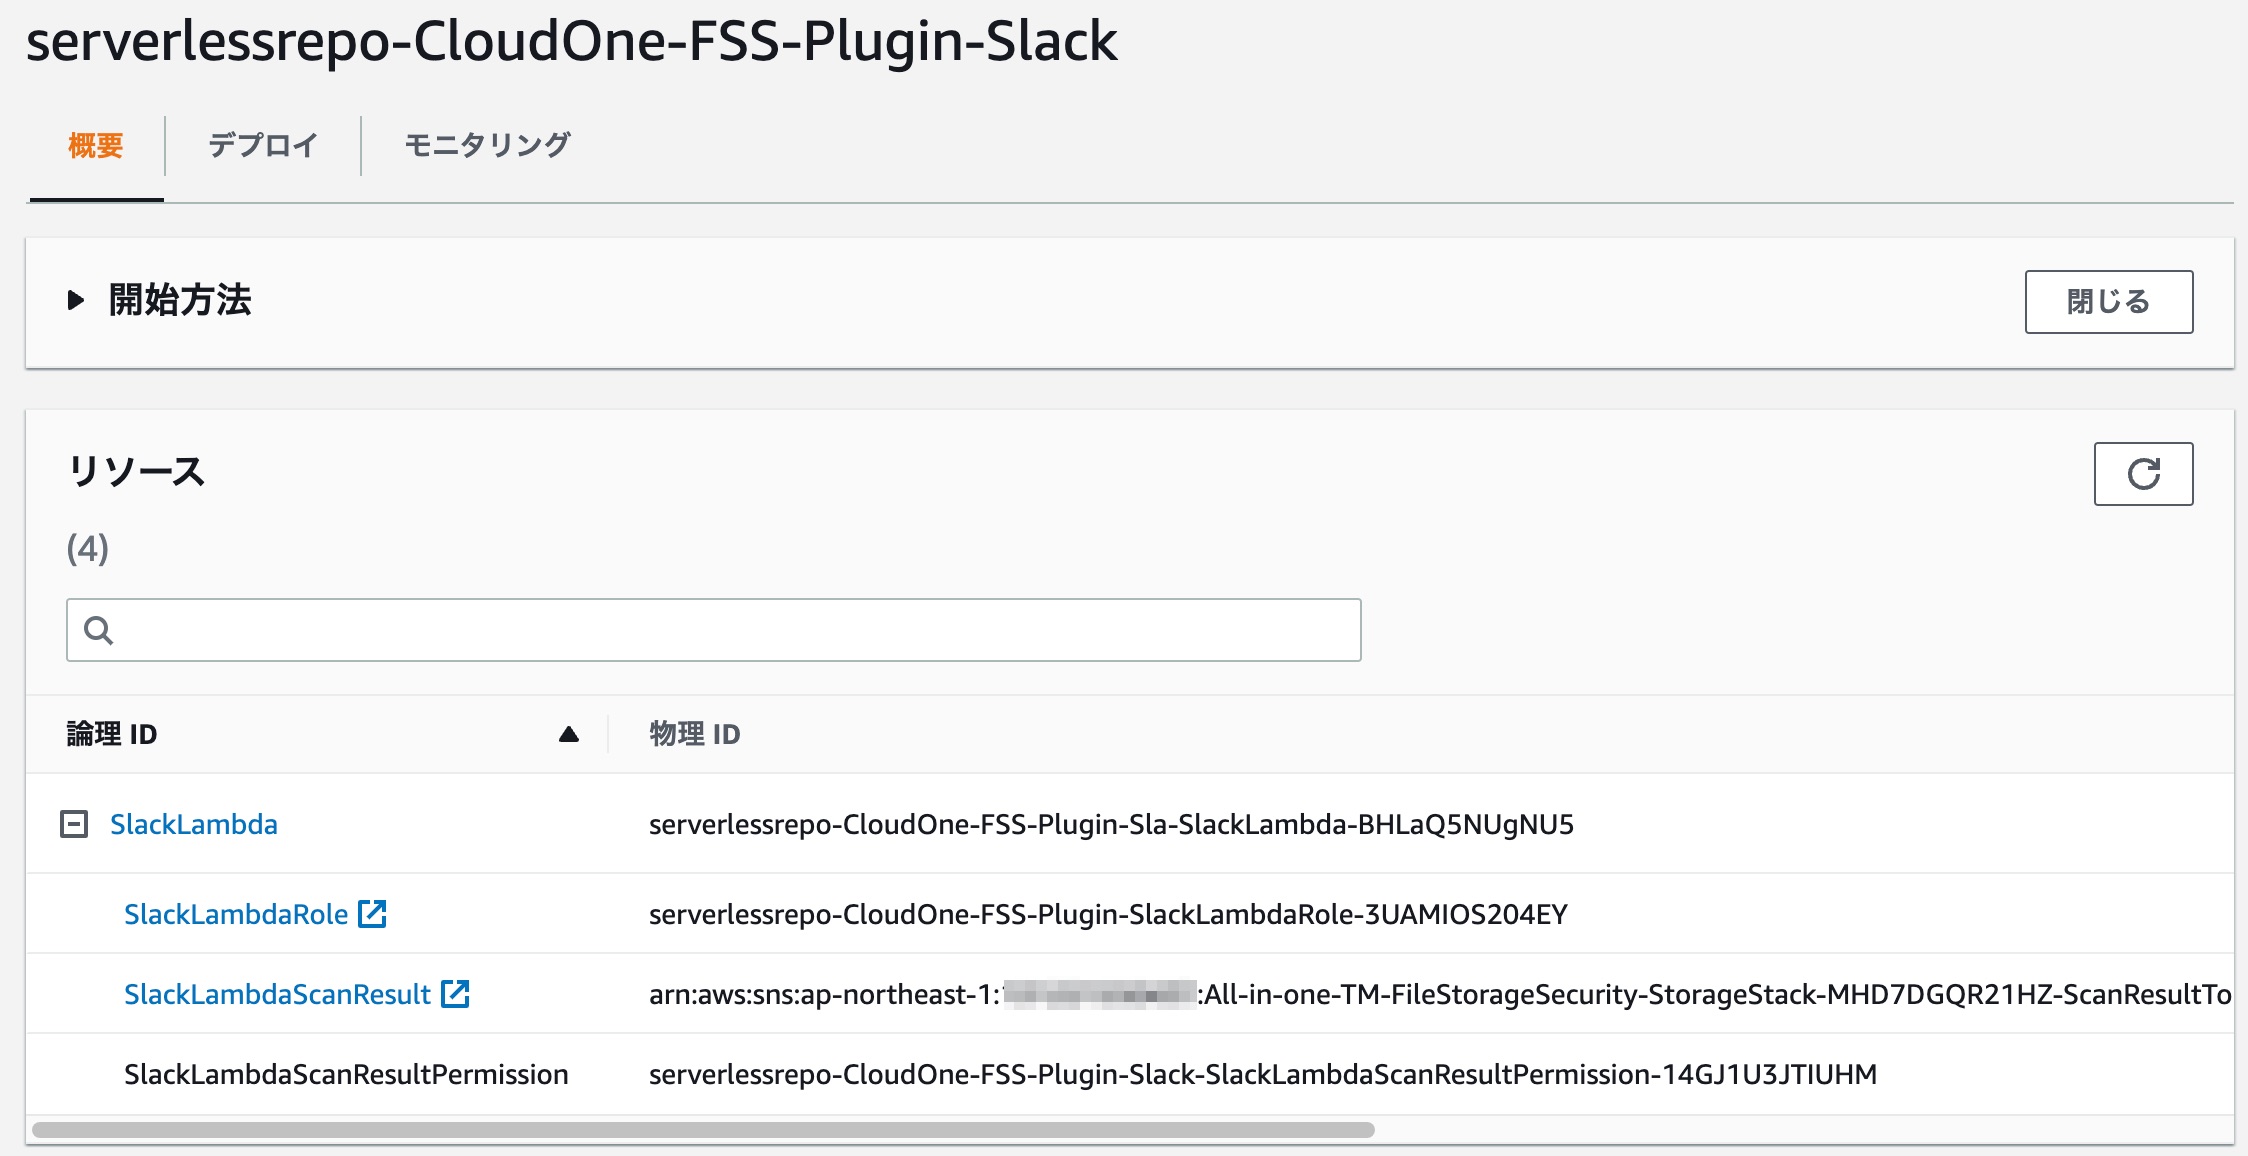2248x1156 pixels.
Task: Click the search magnifier icon
Action: click(x=98, y=630)
